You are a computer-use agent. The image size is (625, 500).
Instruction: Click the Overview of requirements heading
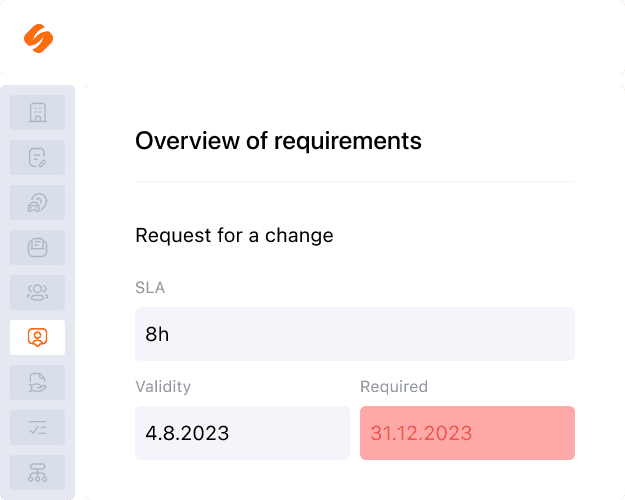(x=278, y=141)
